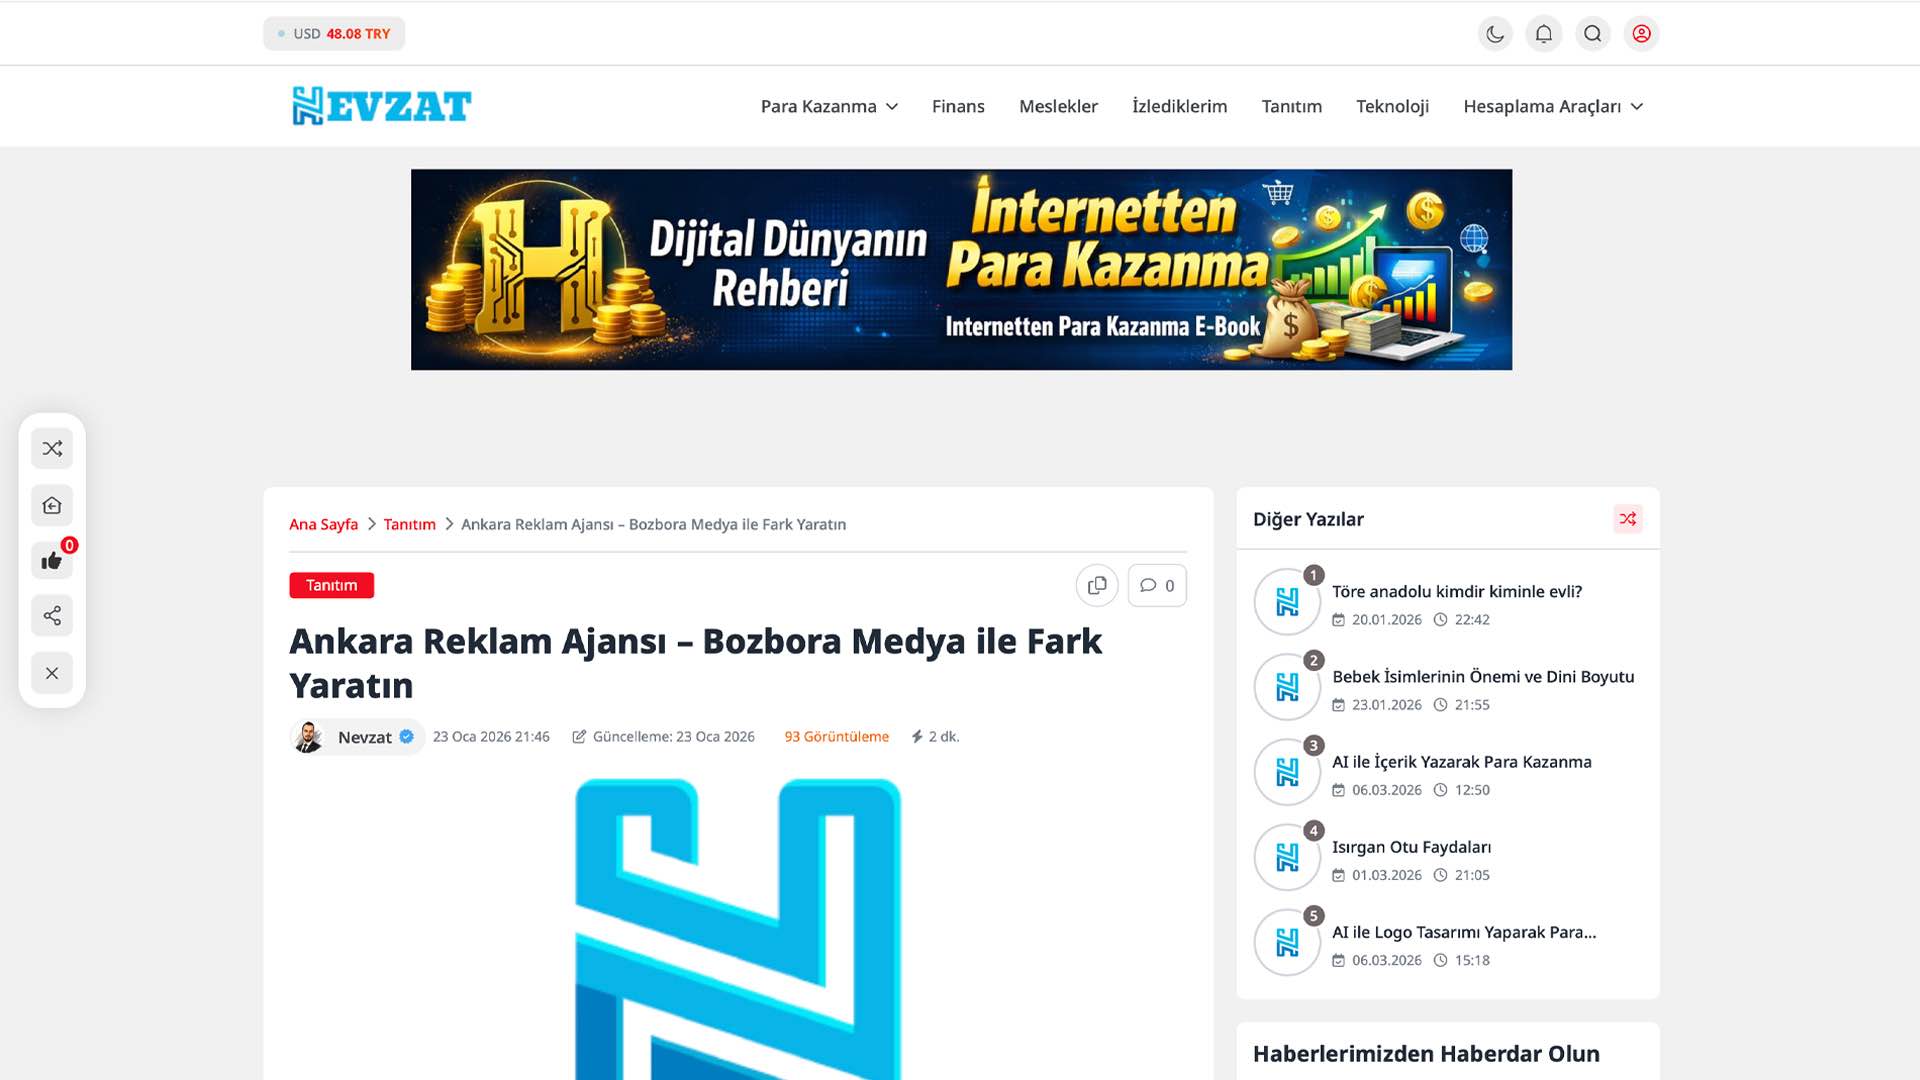This screenshot has height=1080, width=1920.
Task: Click the 01.03.2026 date under Isırgan Otu
Action: 1386,874
